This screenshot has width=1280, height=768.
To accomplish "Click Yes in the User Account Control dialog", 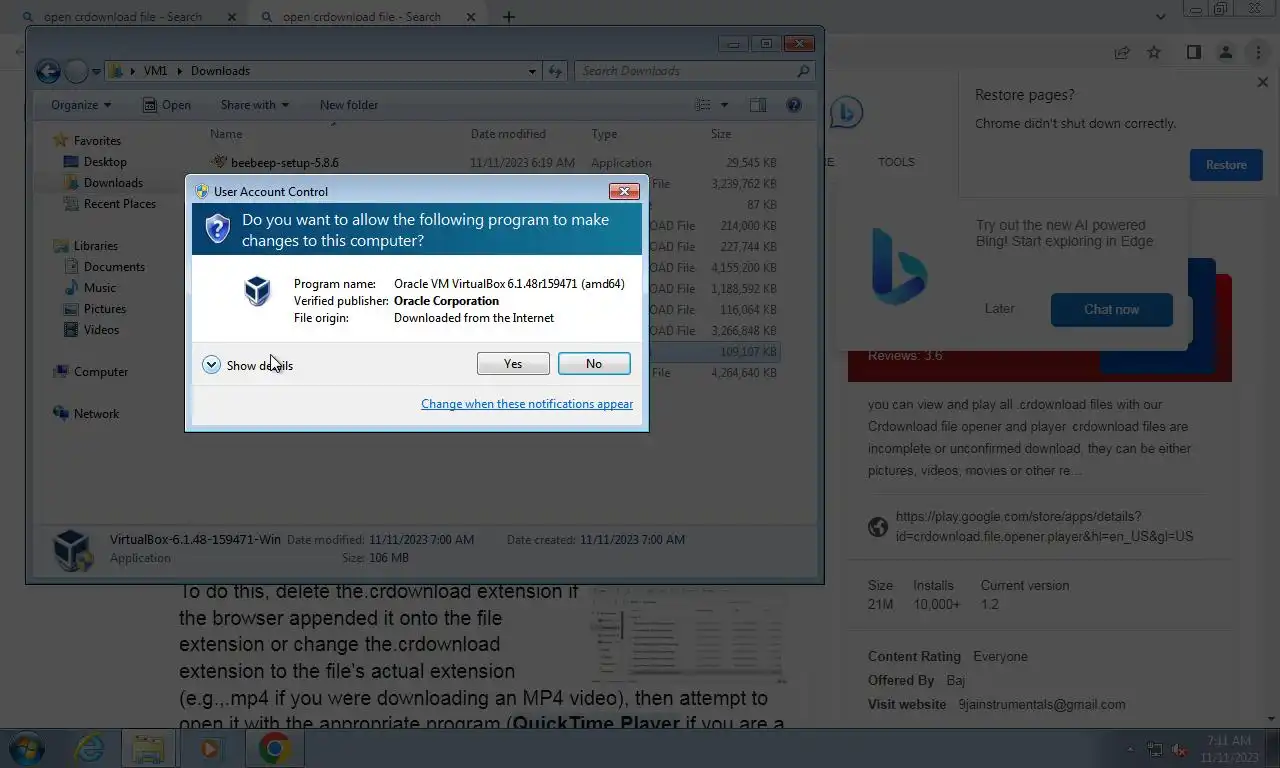I will pyautogui.click(x=513, y=364).
